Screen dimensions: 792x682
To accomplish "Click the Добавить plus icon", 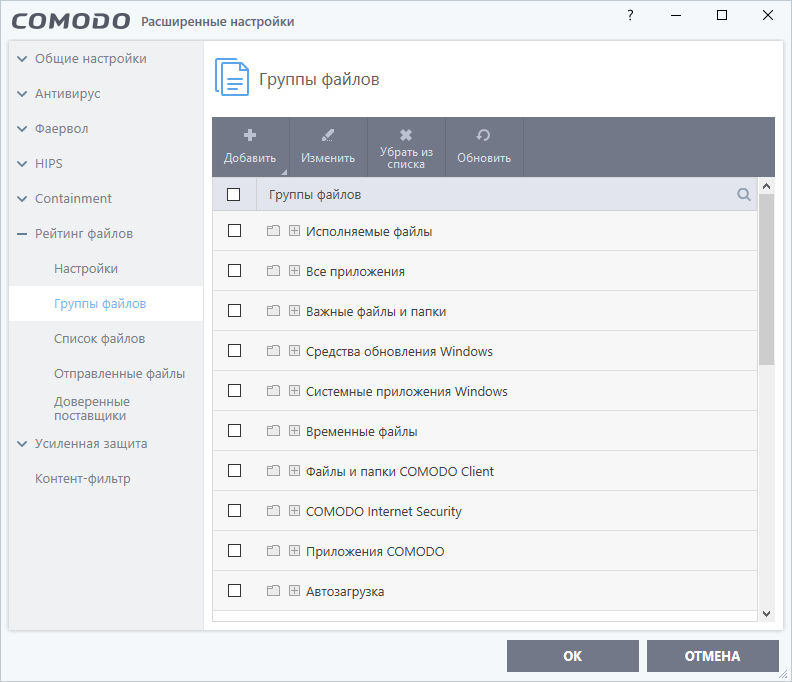I will (250, 135).
